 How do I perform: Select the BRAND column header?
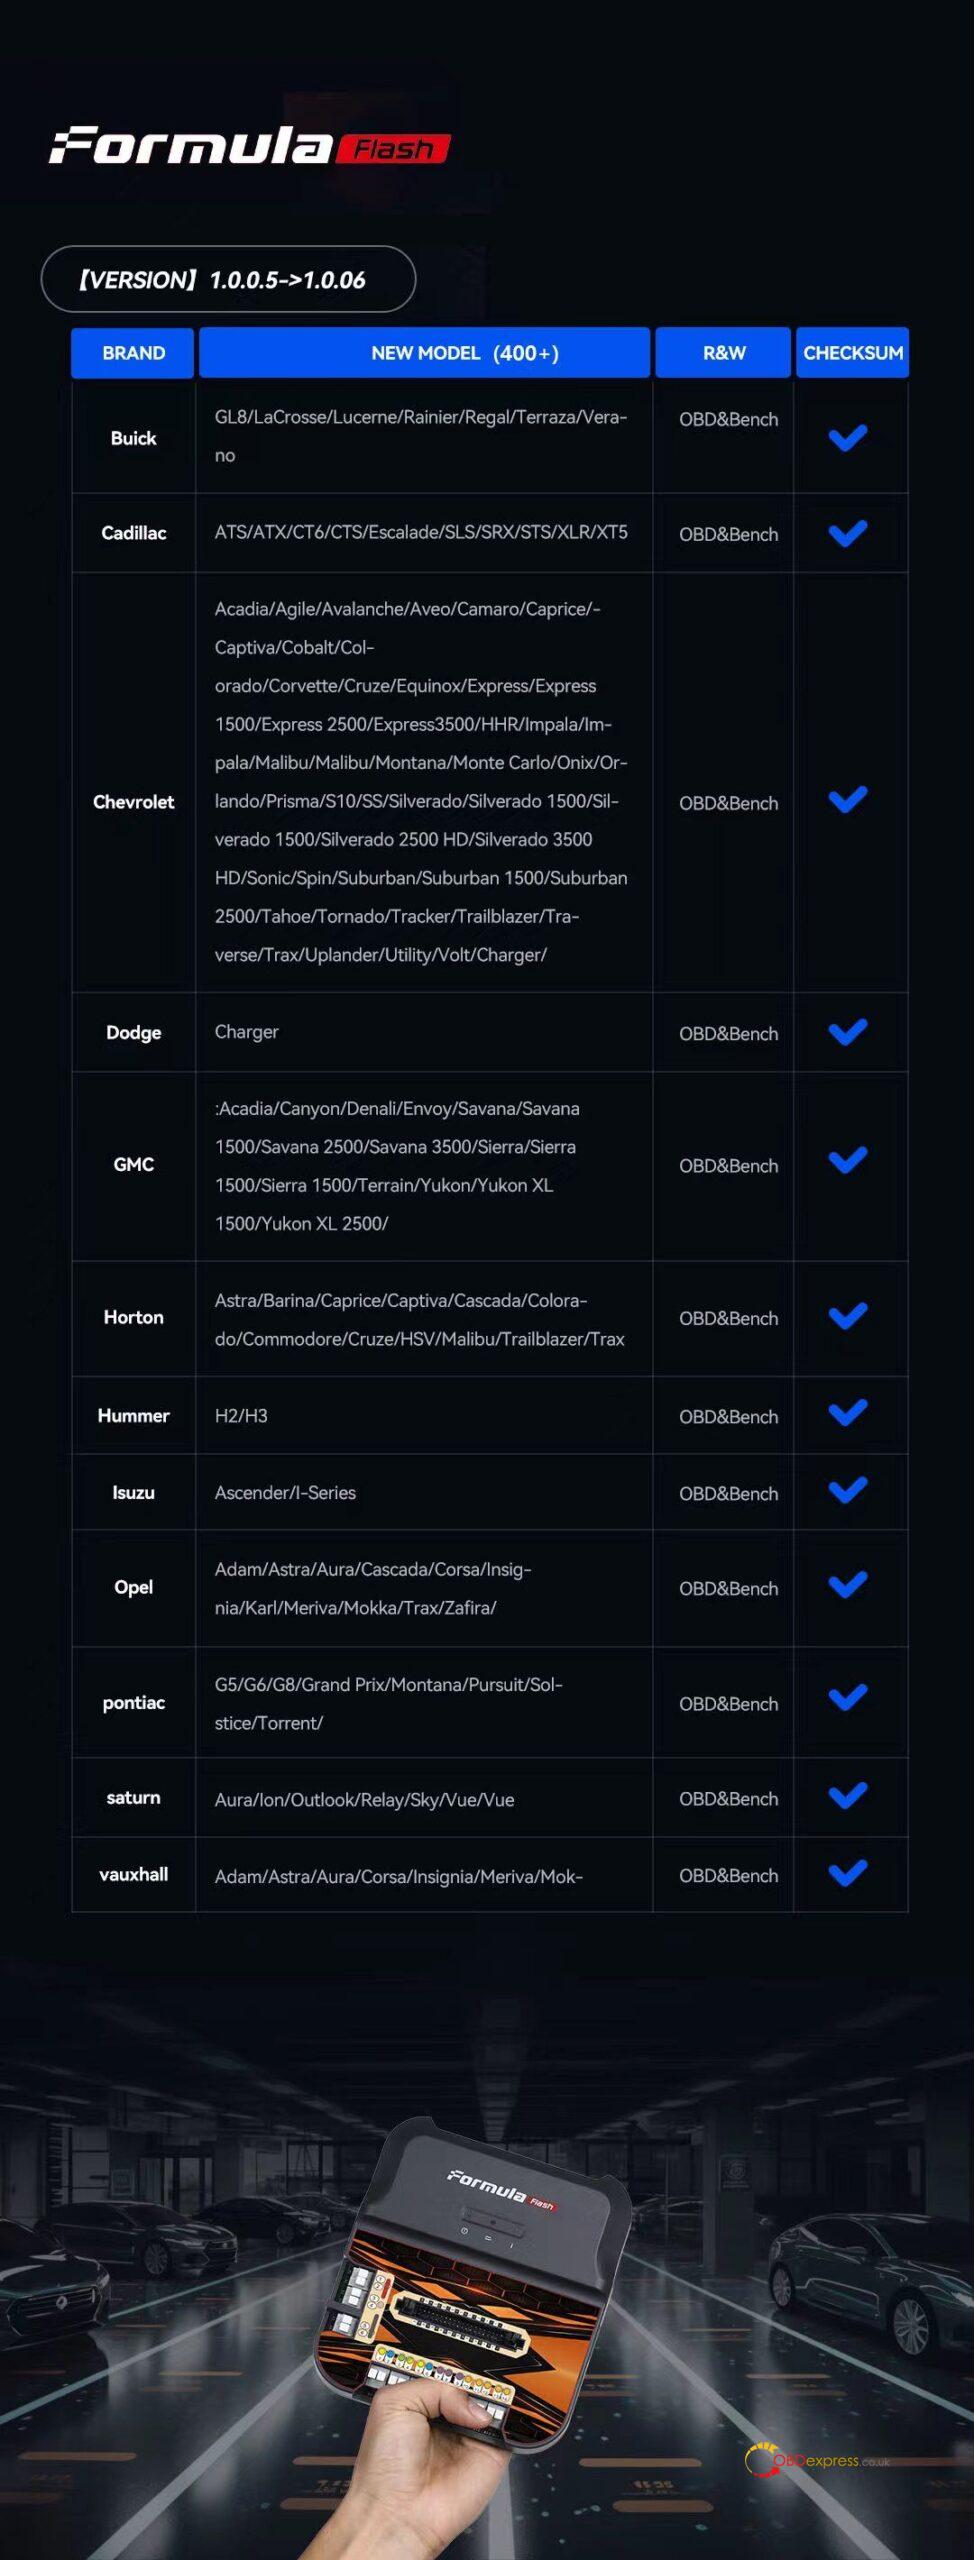point(133,353)
